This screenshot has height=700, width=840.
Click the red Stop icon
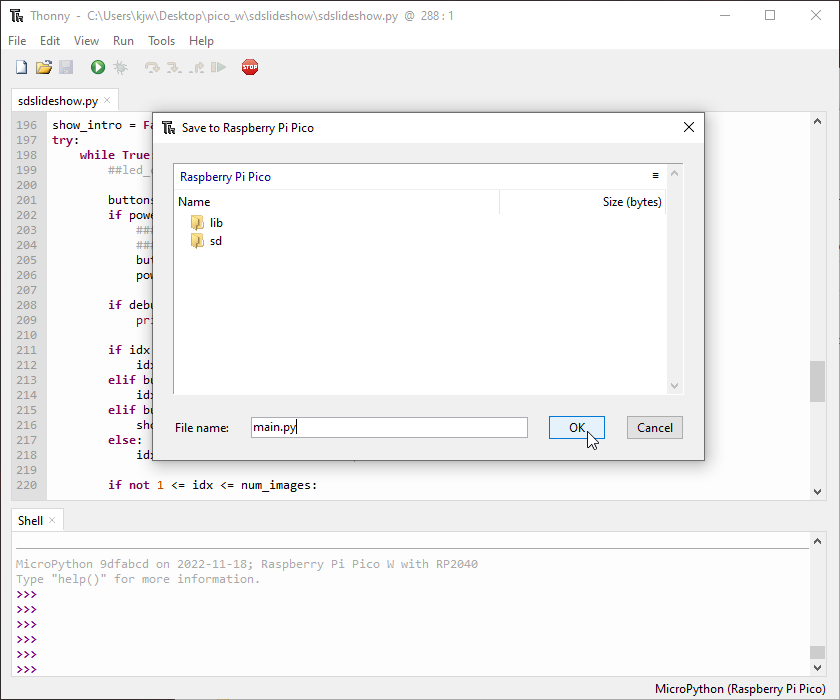(x=250, y=67)
